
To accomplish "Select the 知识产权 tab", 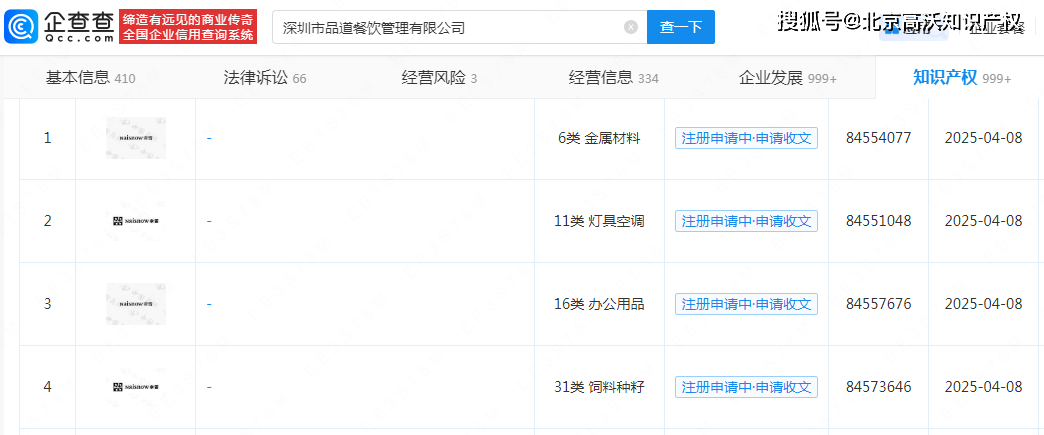I will click(960, 78).
